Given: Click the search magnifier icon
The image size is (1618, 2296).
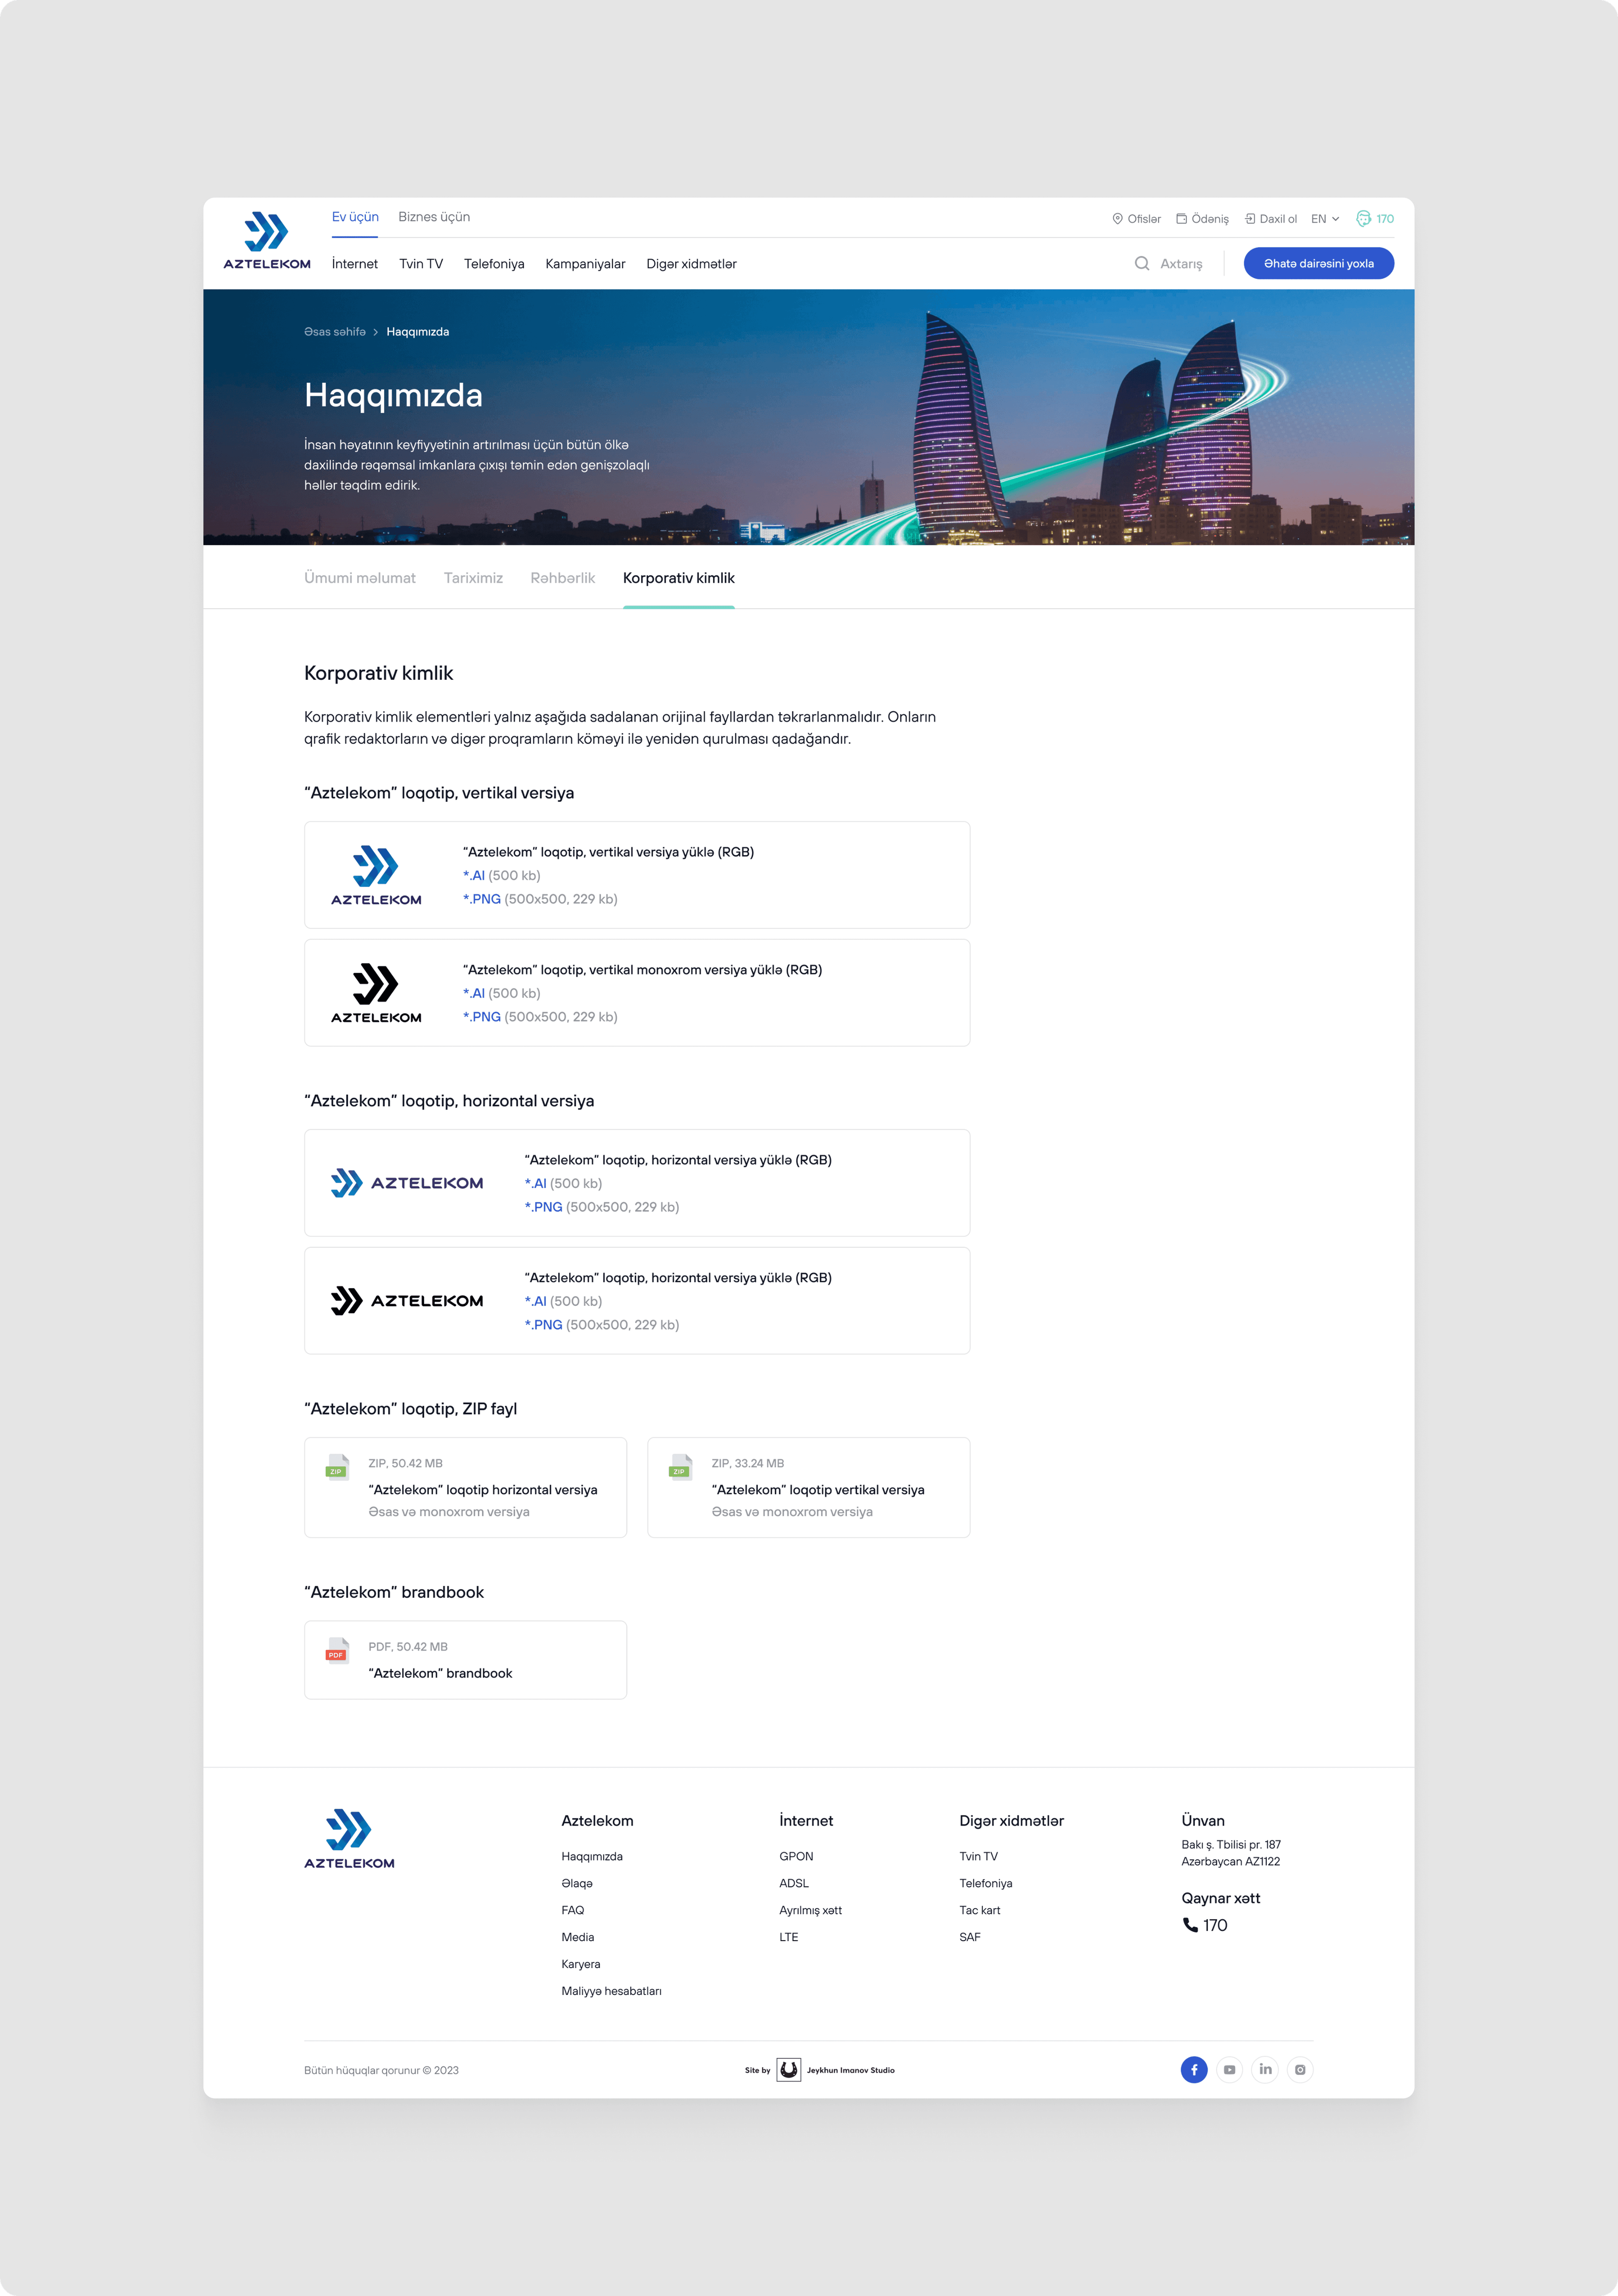Looking at the screenshot, I should [1142, 264].
